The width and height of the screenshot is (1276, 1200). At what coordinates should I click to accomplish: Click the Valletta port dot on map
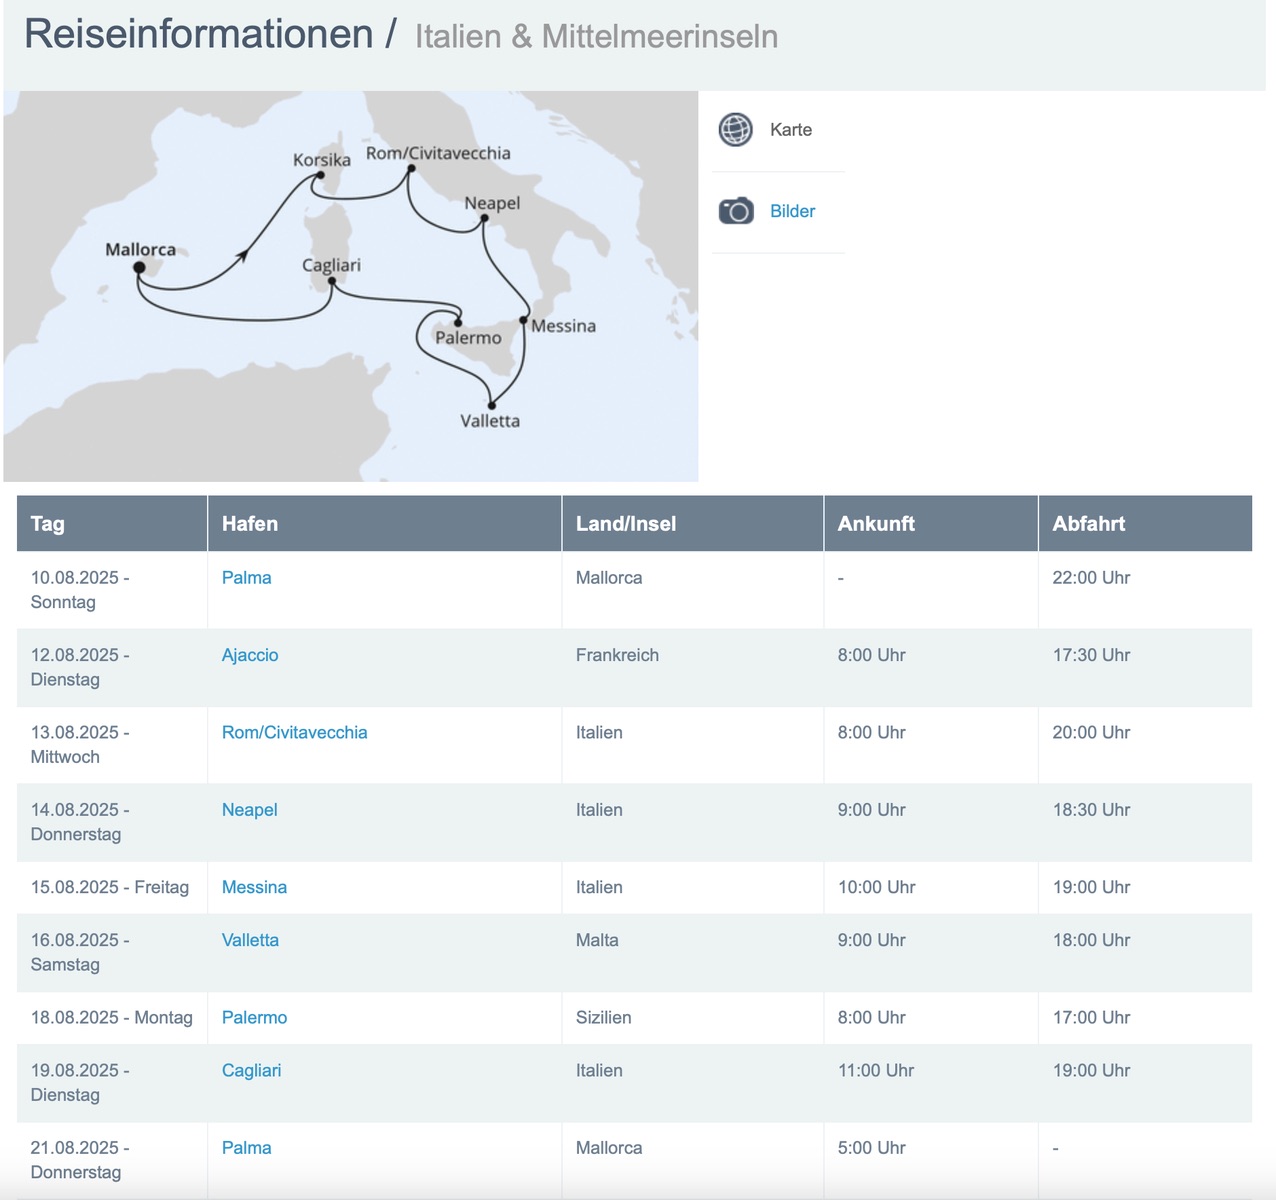pos(491,405)
